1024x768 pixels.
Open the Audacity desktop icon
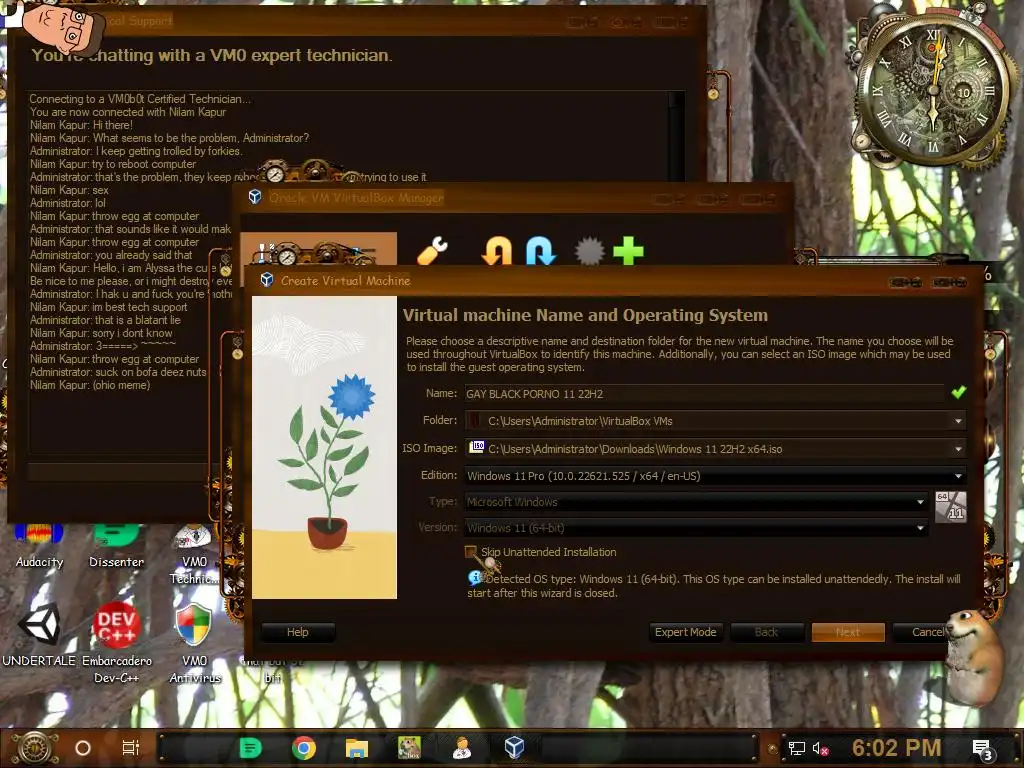pos(39,546)
